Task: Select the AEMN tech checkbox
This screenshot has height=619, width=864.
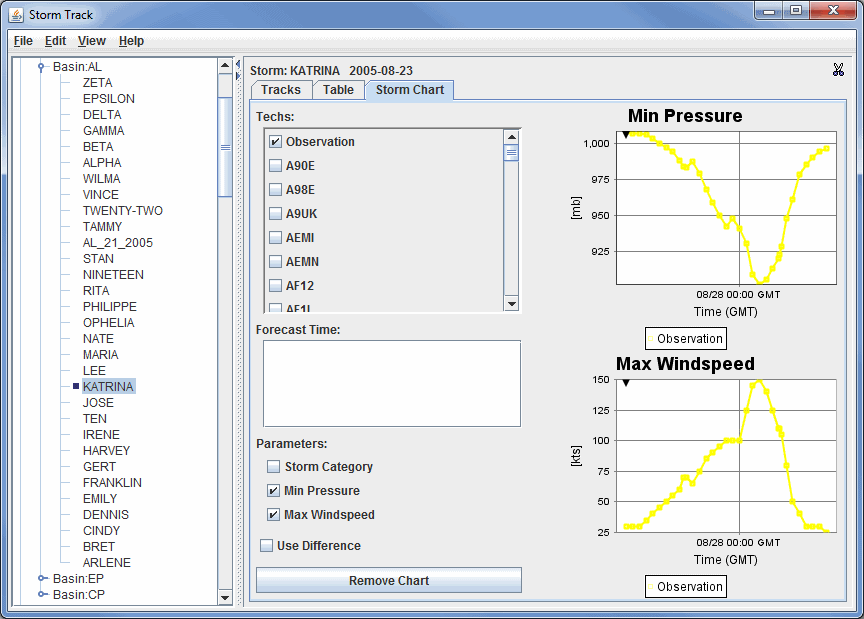Action: pos(276,262)
